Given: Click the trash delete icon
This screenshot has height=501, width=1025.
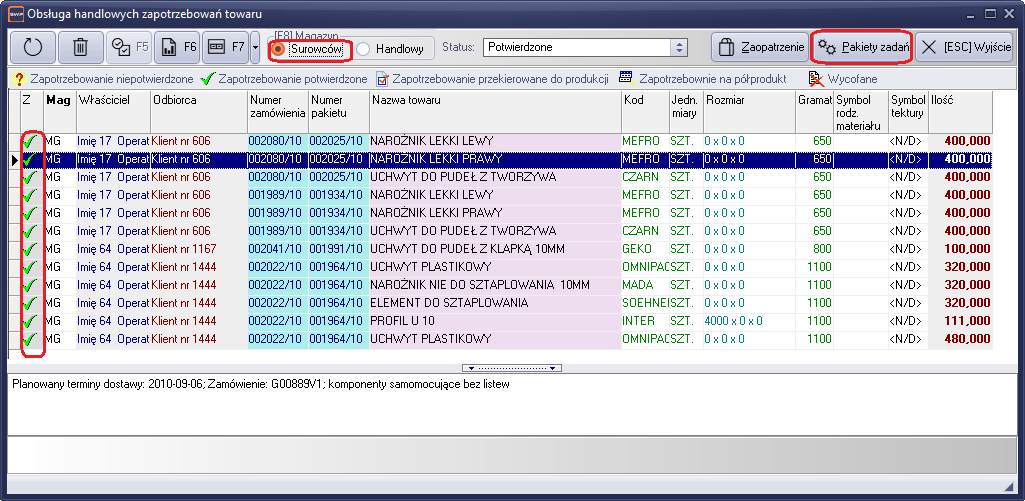Looking at the screenshot, I should pos(80,47).
